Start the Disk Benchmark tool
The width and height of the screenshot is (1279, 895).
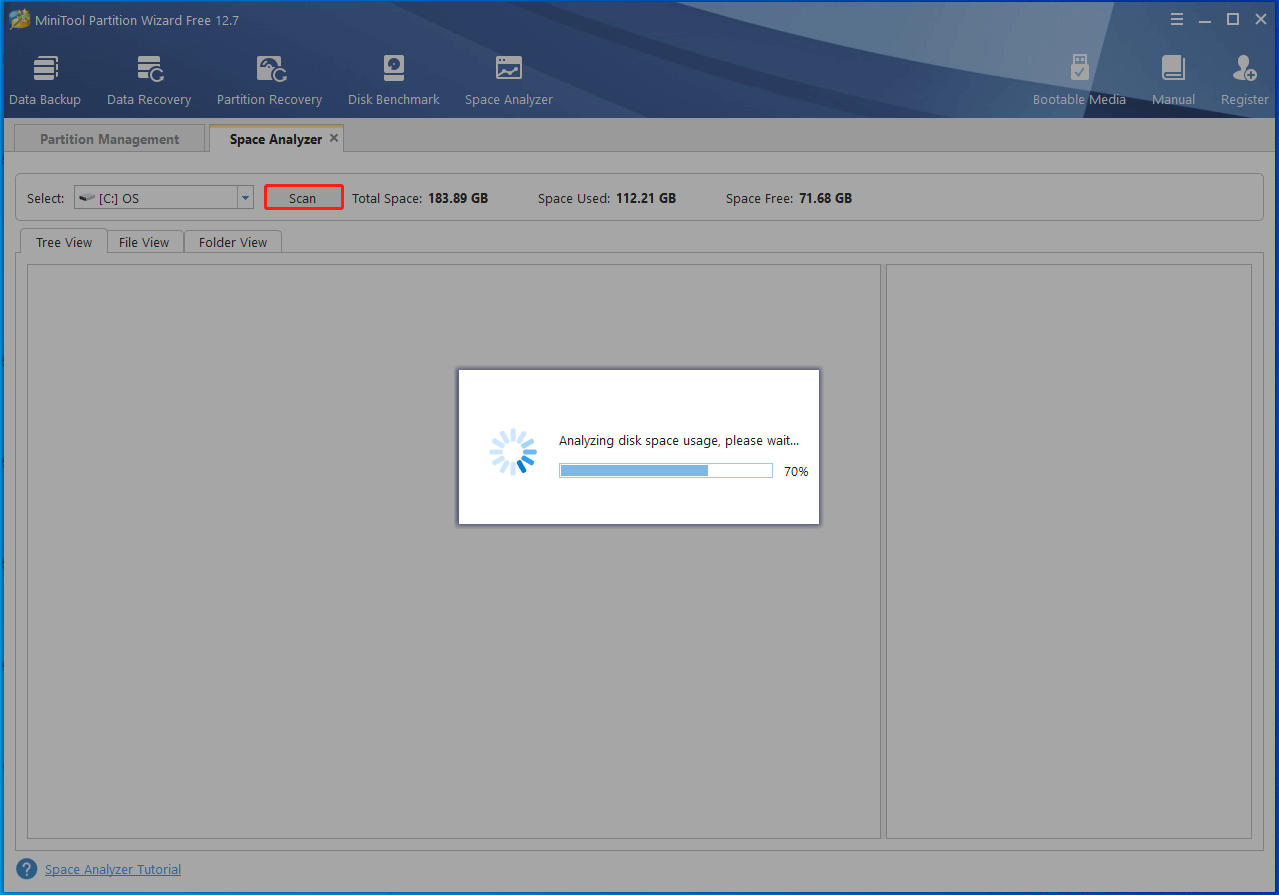pyautogui.click(x=394, y=80)
